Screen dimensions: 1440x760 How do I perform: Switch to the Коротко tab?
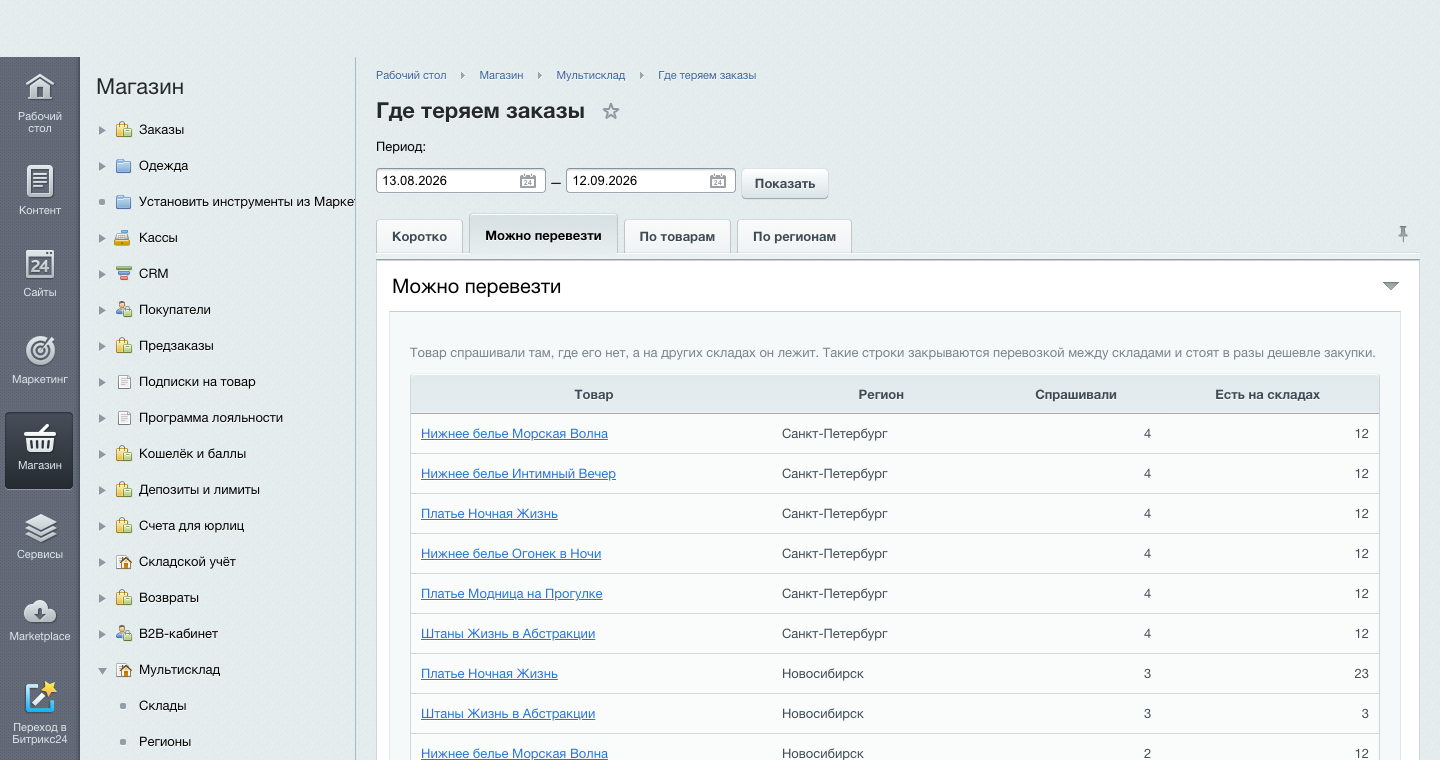tap(419, 237)
